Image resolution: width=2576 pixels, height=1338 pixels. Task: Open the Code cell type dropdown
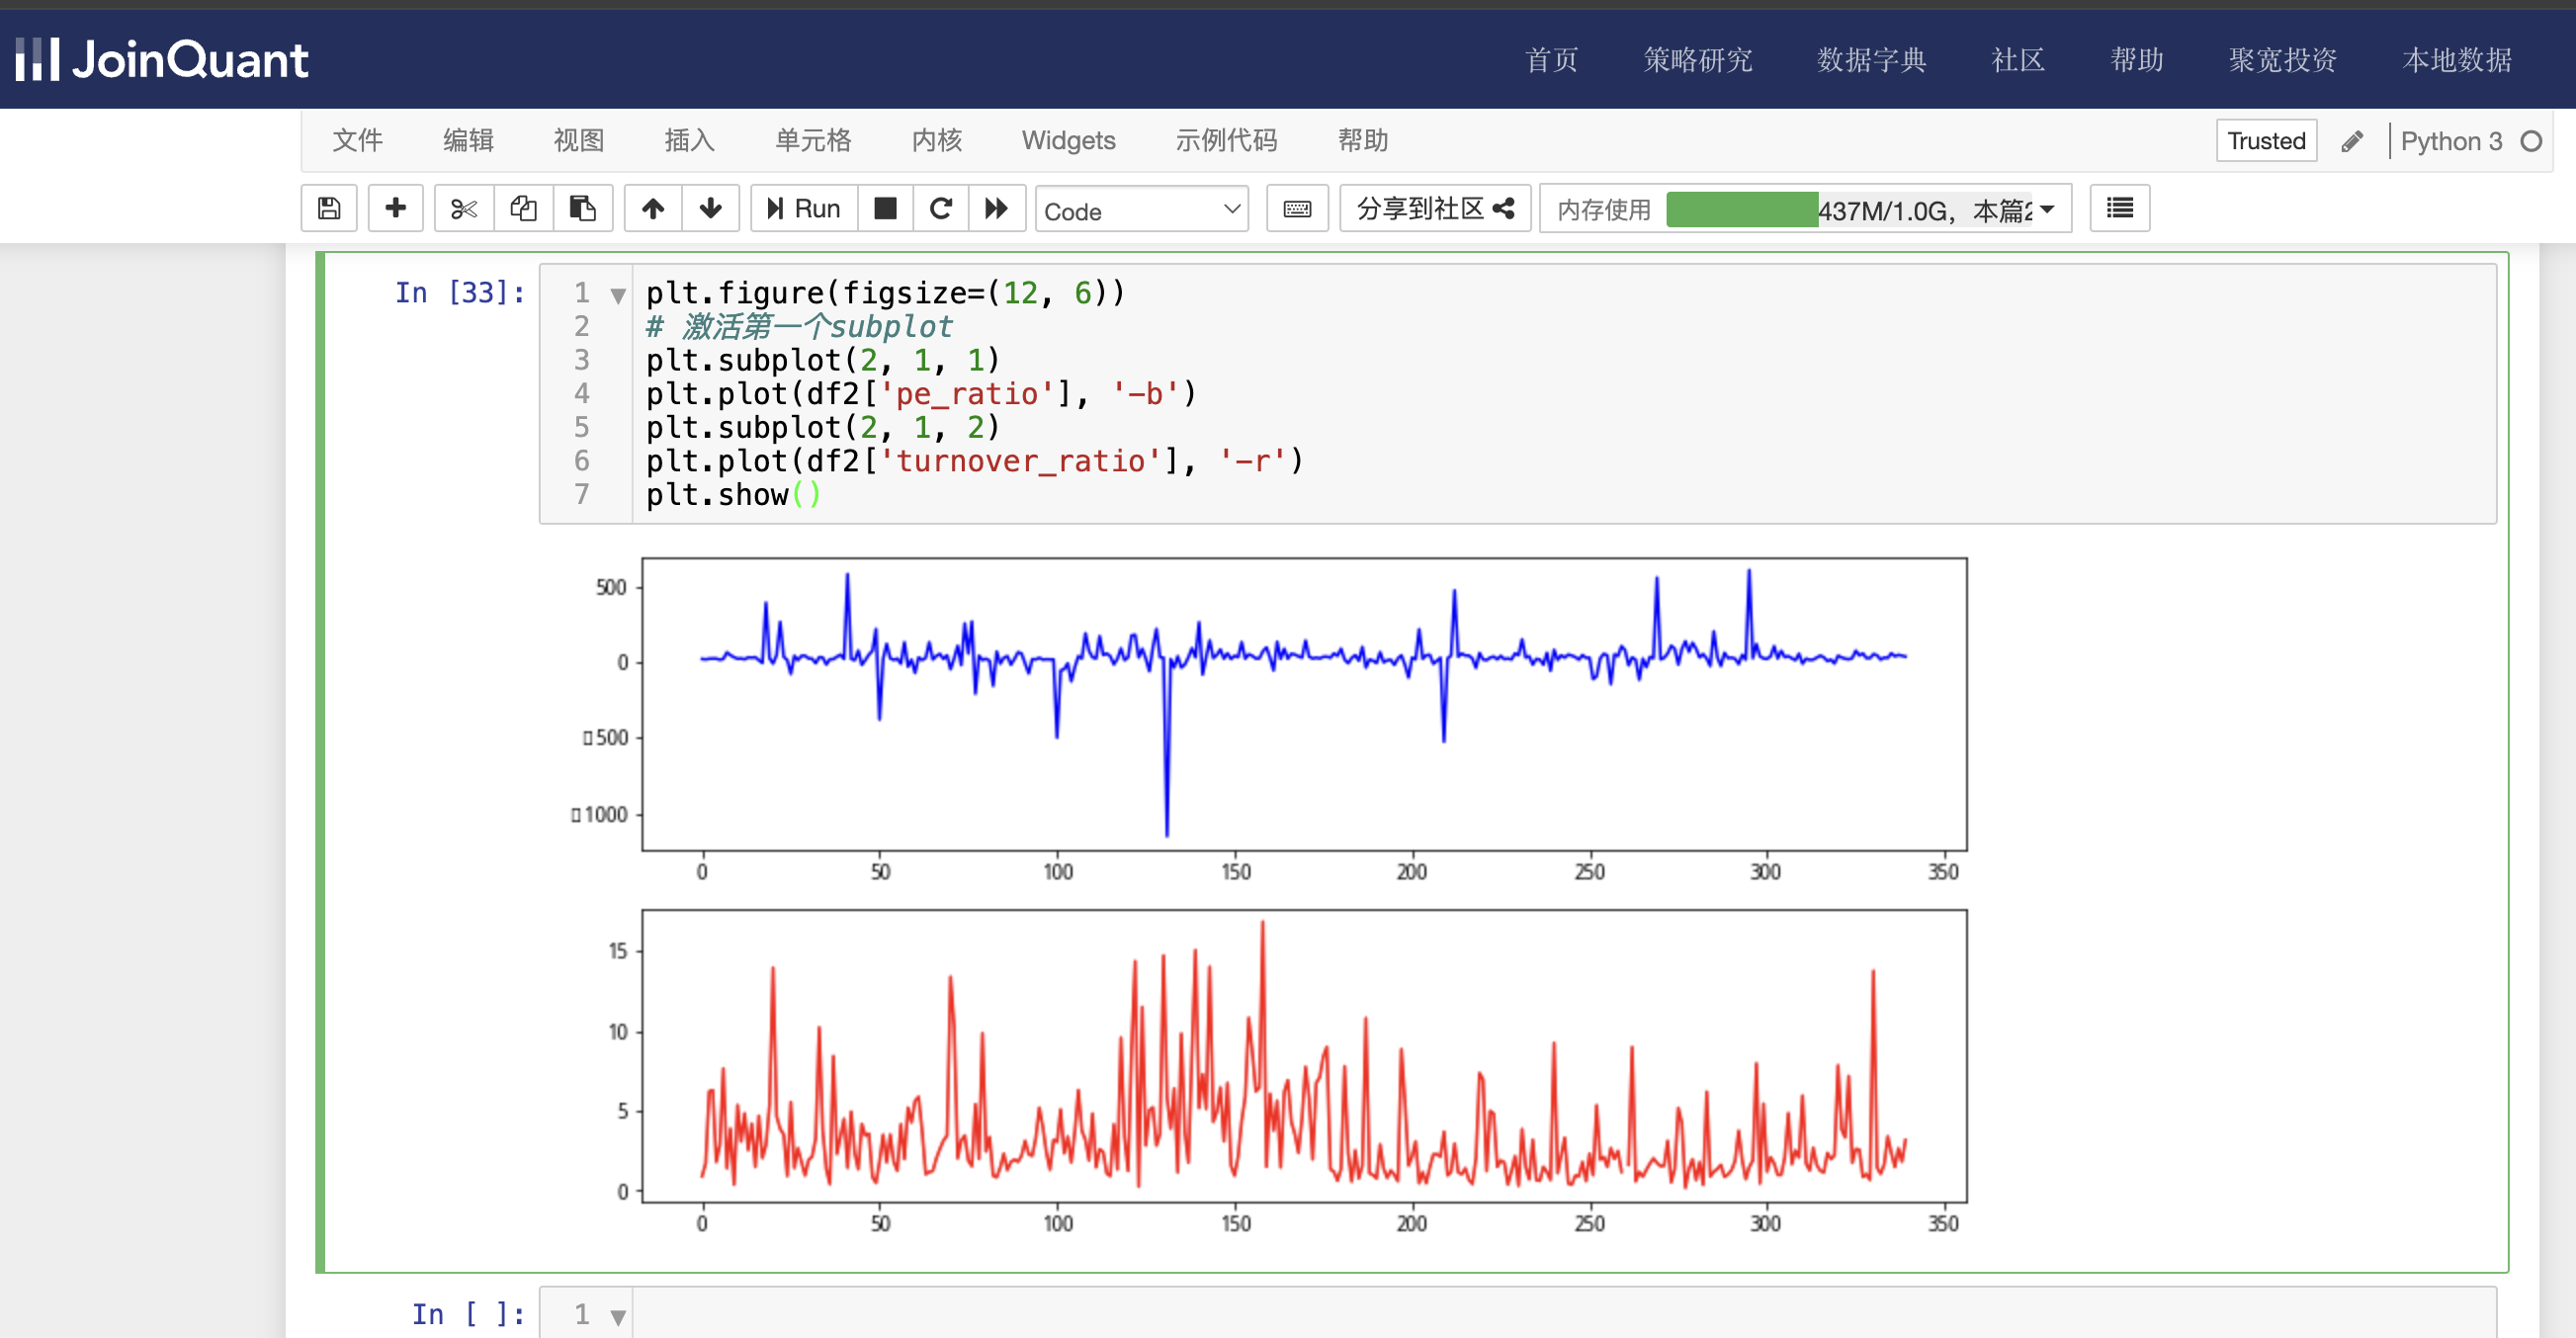(x=1142, y=210)
